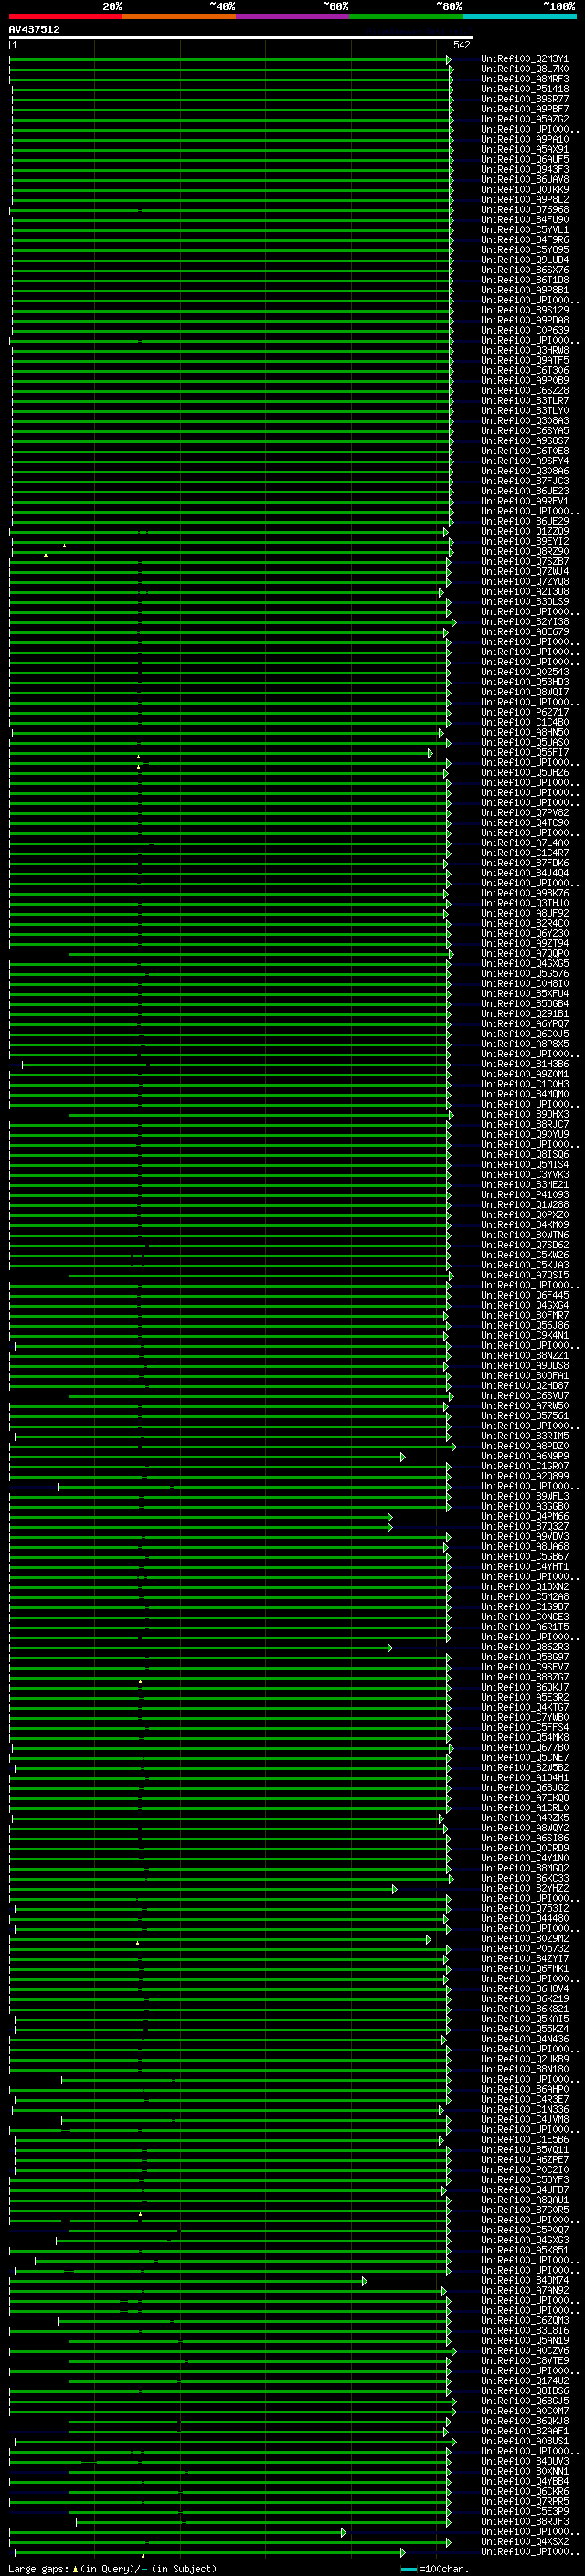Select the UniRef100_A7QQP0 label

tap(525, 954)
